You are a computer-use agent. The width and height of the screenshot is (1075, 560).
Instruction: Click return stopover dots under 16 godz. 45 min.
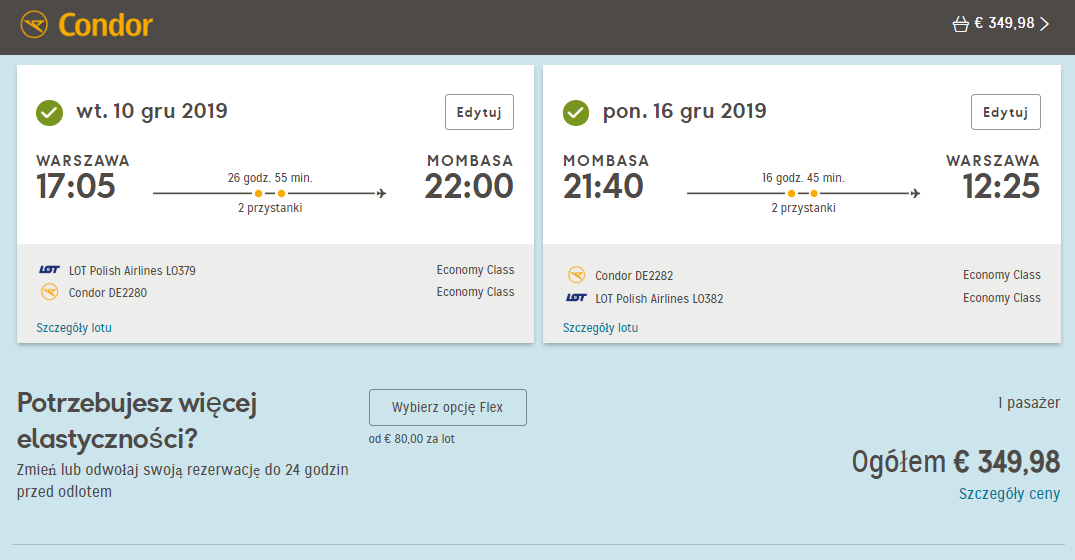(802, 193)
